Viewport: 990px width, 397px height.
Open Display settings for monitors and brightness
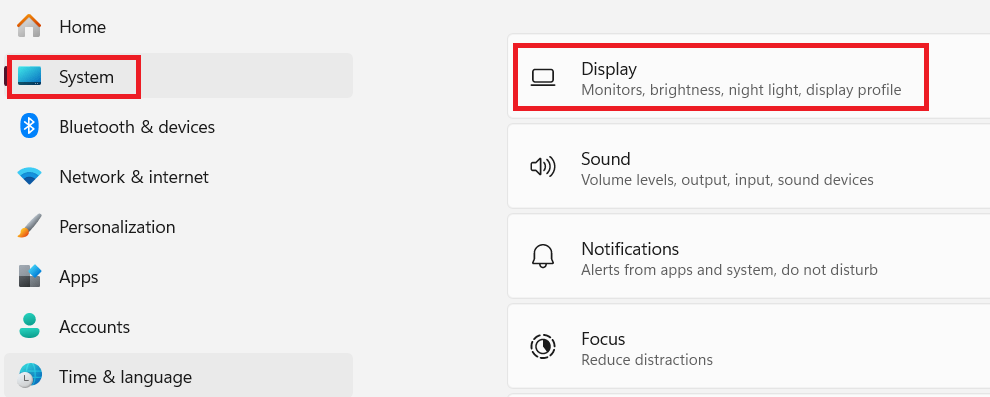tap(748, 76)
